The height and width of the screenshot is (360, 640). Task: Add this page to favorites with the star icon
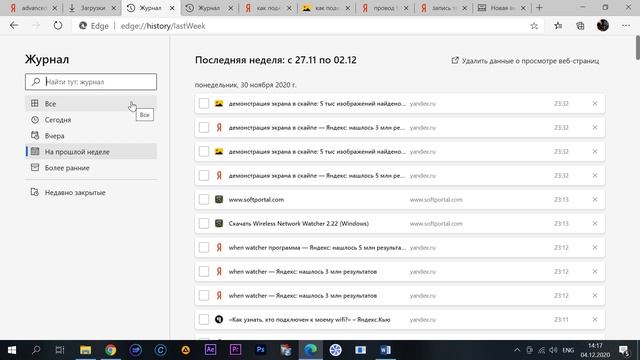click(534, 26)
